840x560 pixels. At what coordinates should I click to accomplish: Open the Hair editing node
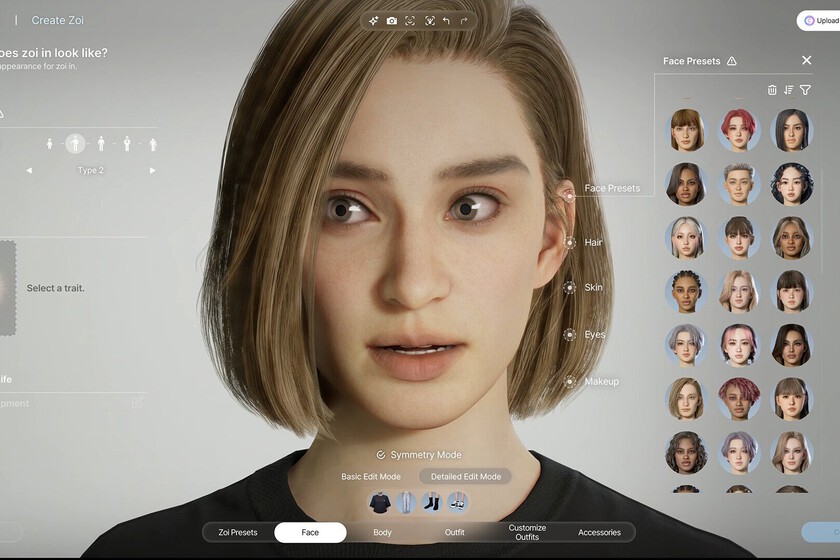[x=570, y=243]
